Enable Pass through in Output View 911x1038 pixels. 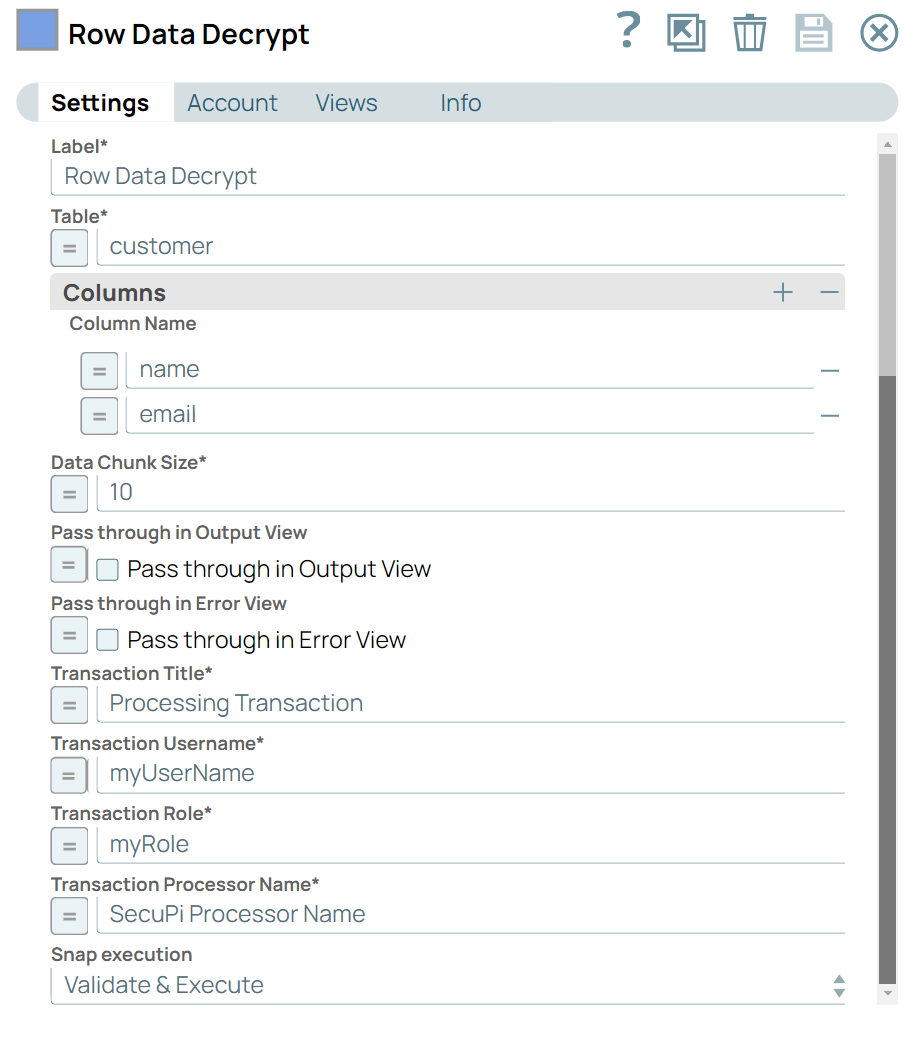tap(107, 568)
